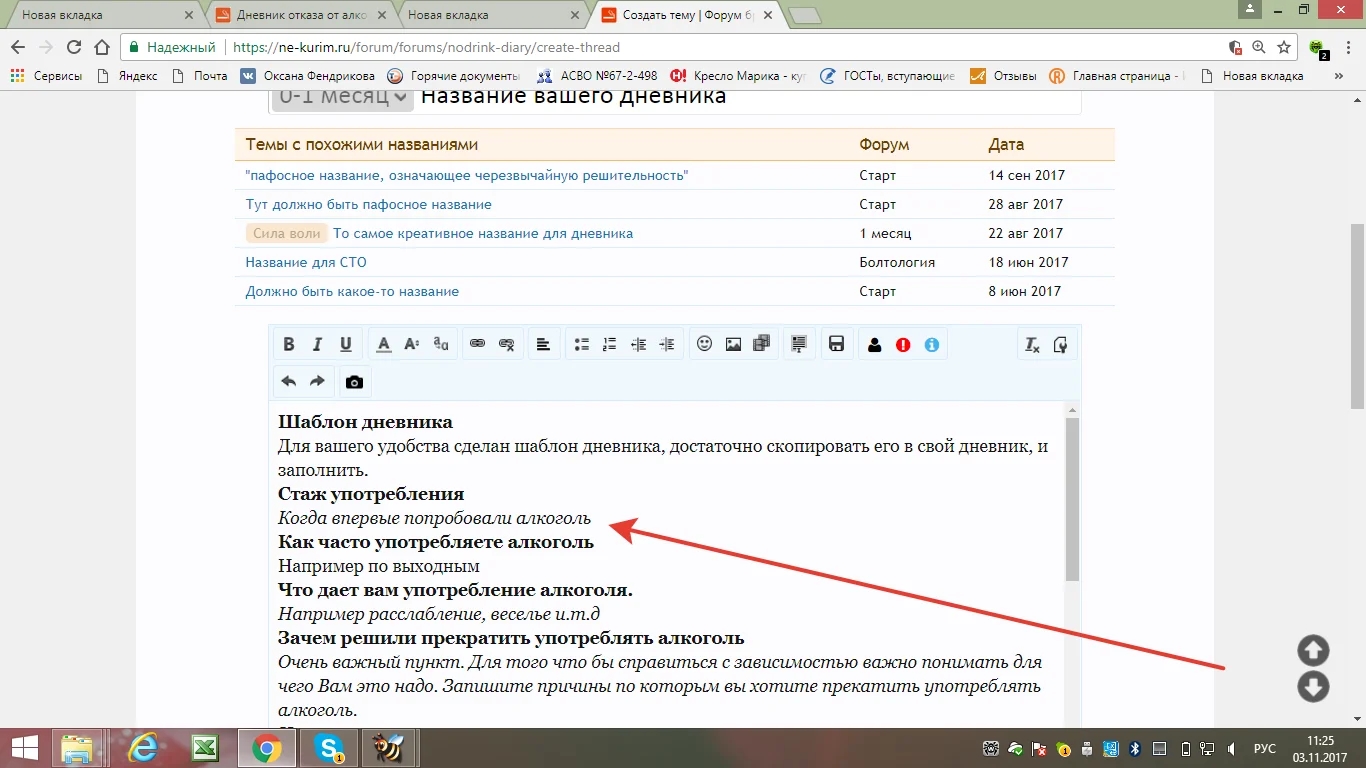1366x768 pixels.
Task: Open the emoji smiley picker
Action: (704, 344)
